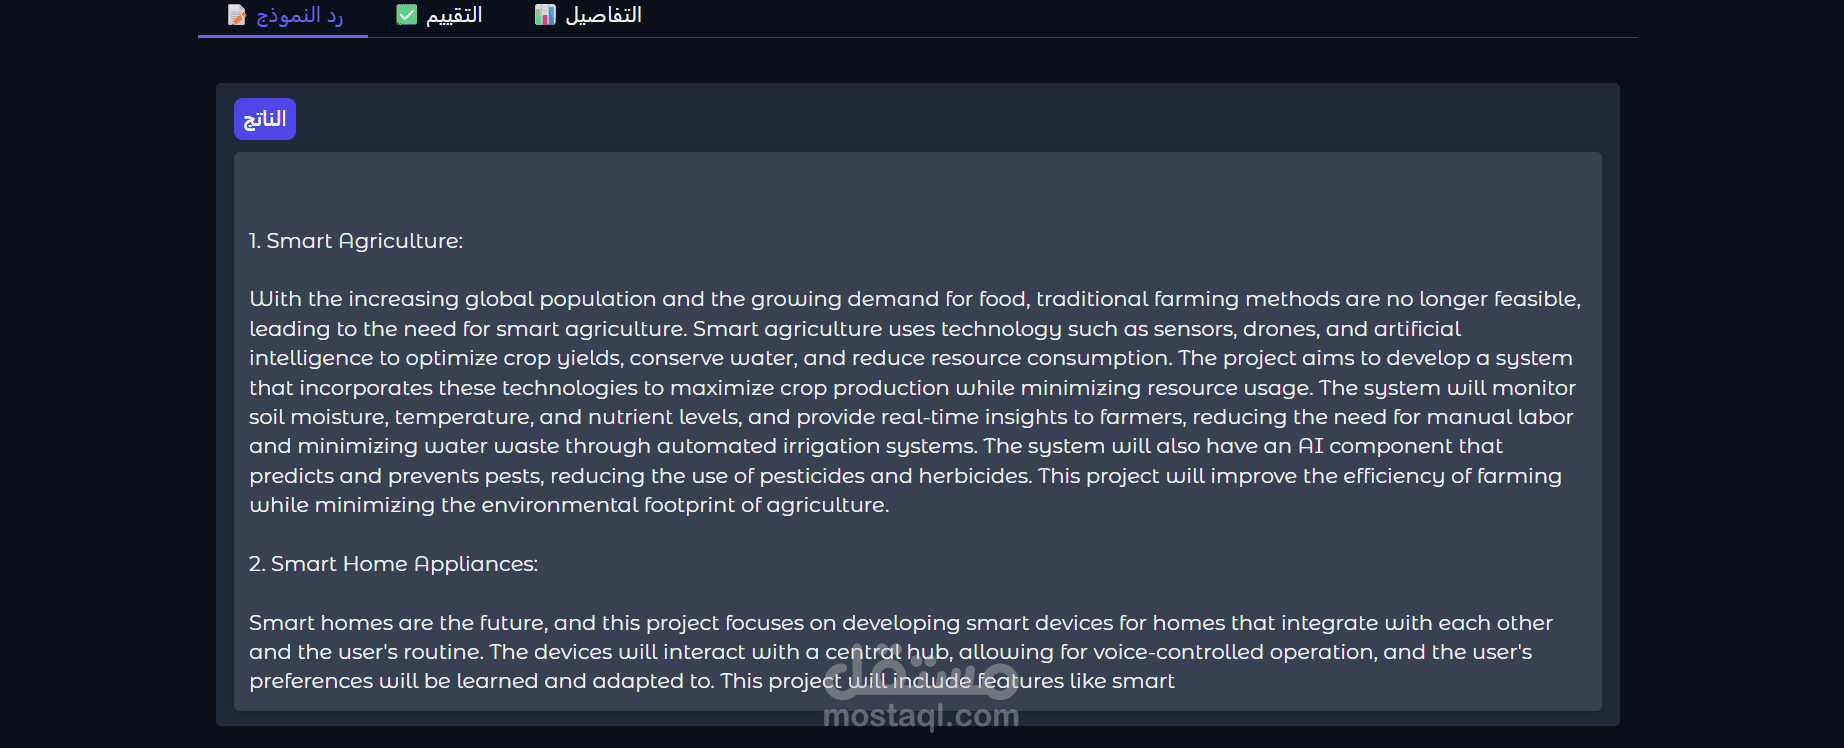1844x748 pixels.
Task: Click the memo pencil icon on model response tab
Action: click(x=237, y=15)
